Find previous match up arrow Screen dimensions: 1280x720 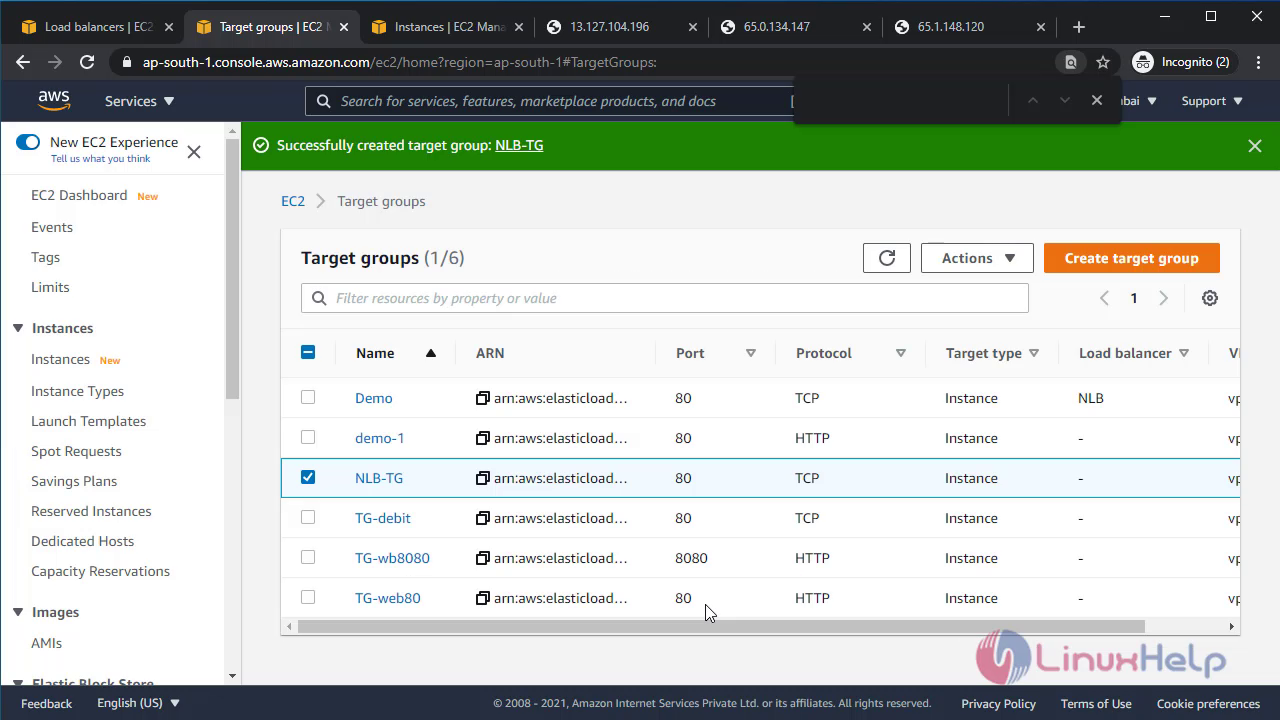[x=1033, y=100]
